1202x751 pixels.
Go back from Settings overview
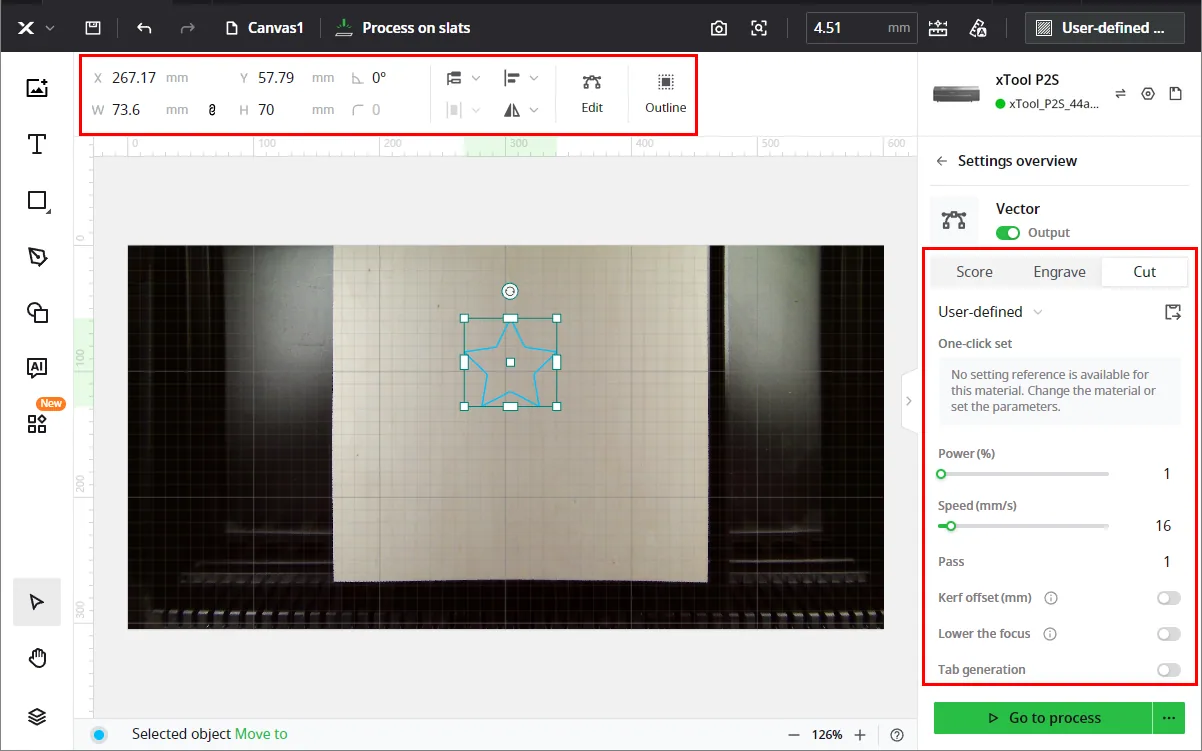point(941,161)
